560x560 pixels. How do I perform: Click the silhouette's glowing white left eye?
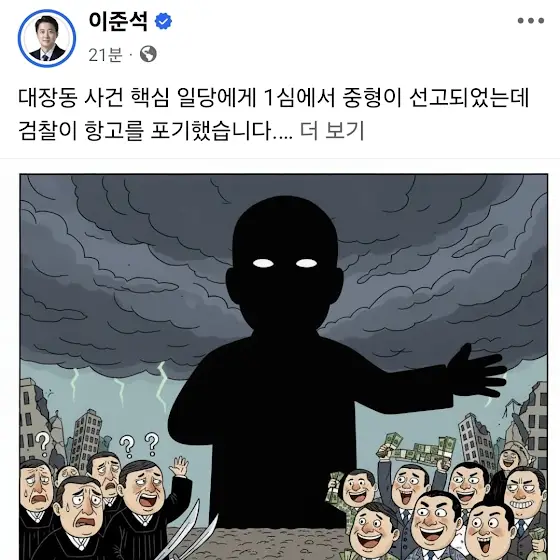tap(263, 264)
